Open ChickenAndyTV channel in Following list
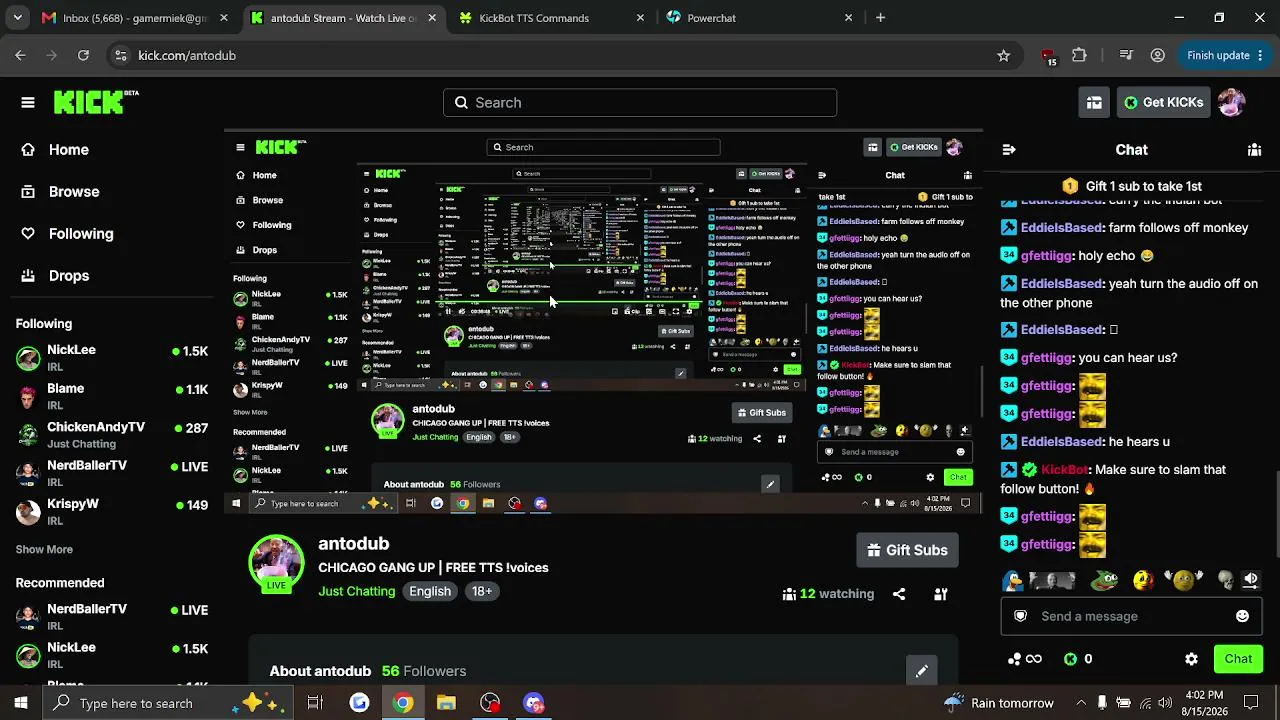The height and width of the screenshot is (720, 1280). (x=112, y=435)
